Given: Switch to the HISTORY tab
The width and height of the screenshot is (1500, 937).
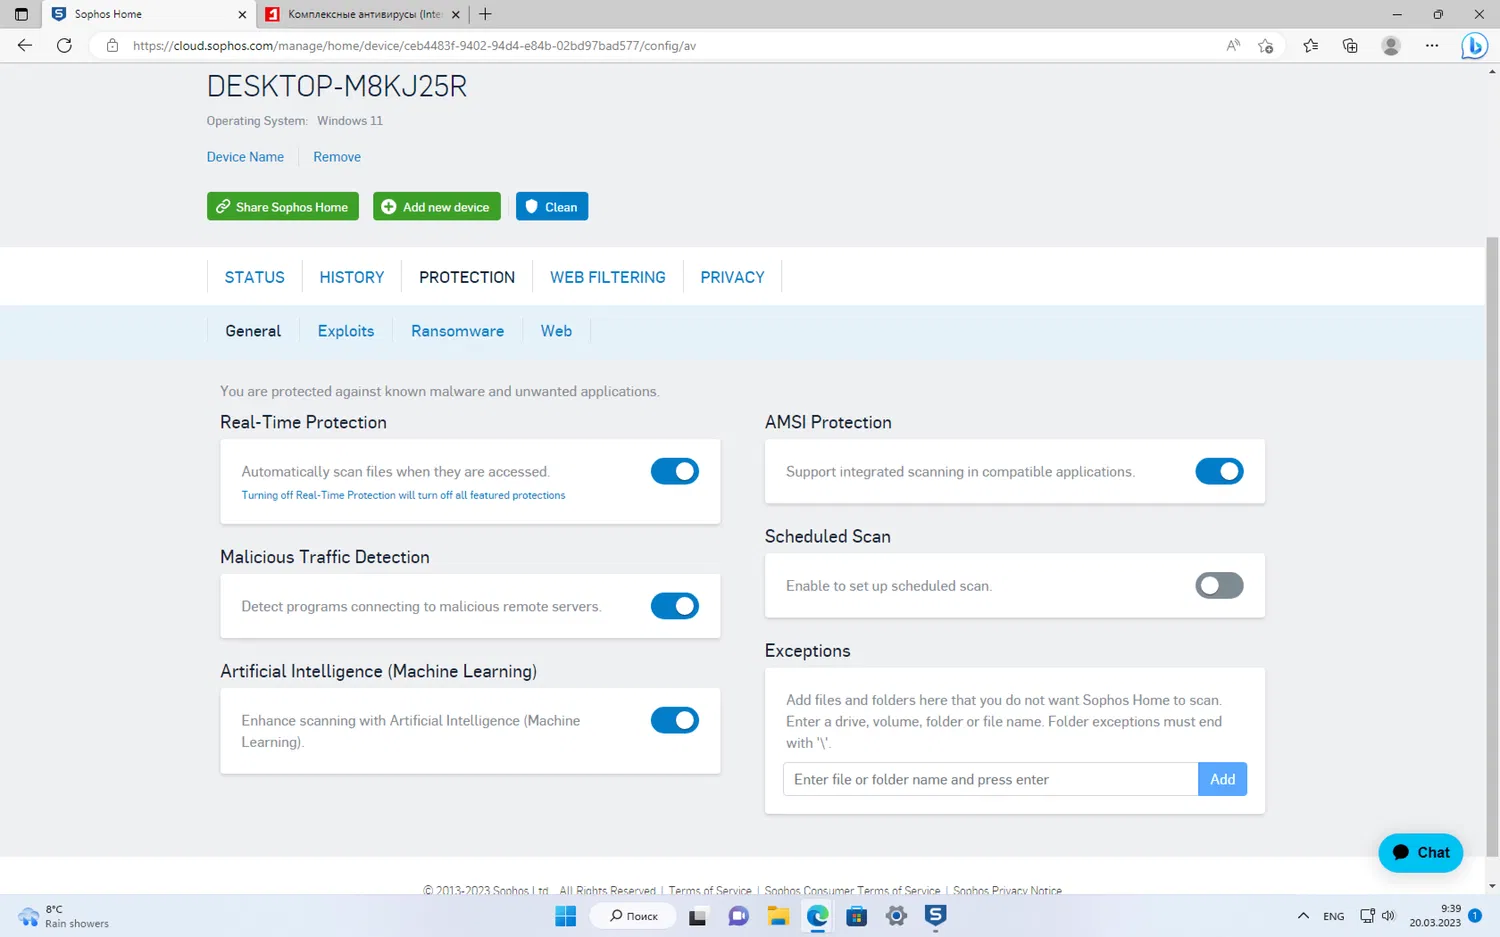Looking at the screenshot, I should tap(352, 277).
